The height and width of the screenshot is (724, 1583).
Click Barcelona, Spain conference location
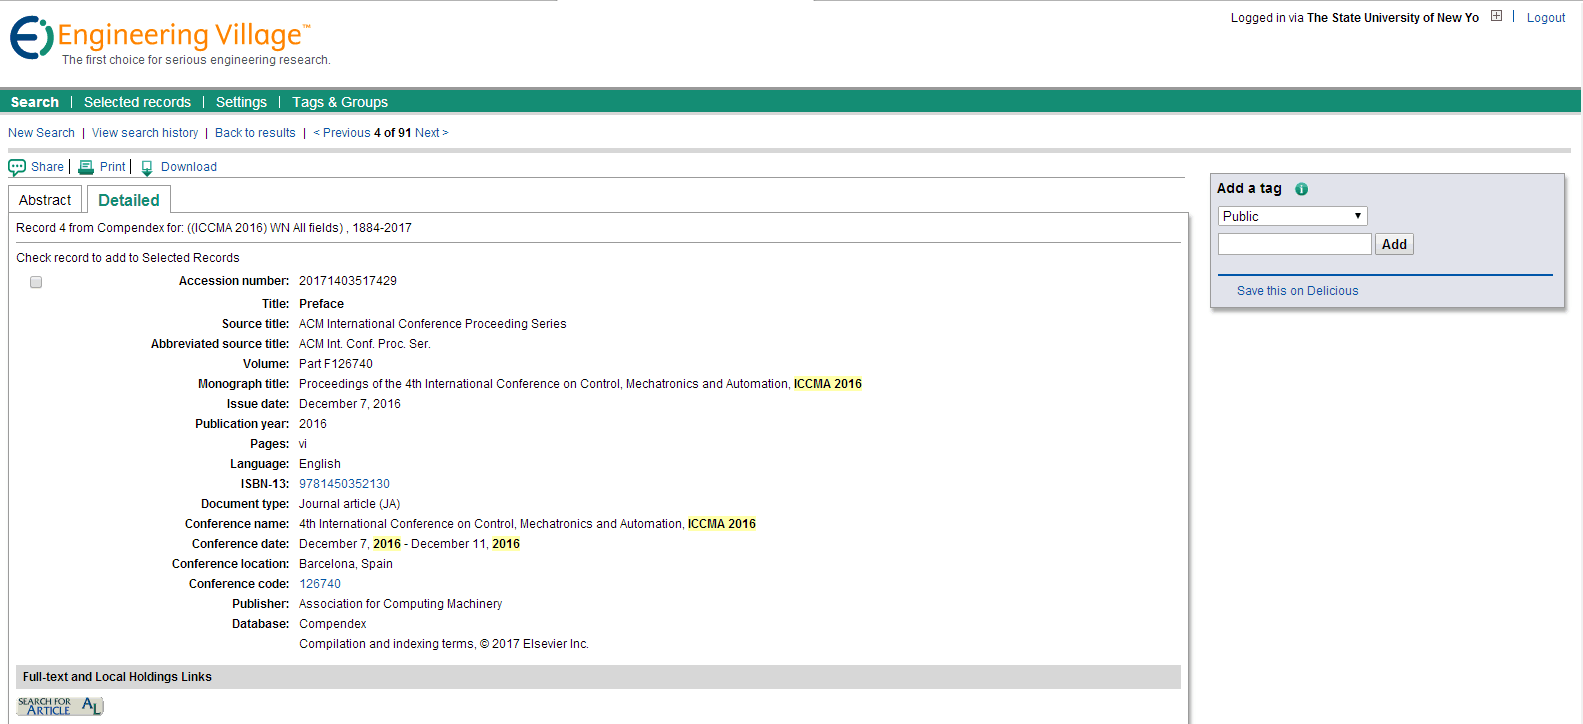[x=346, y=564]
